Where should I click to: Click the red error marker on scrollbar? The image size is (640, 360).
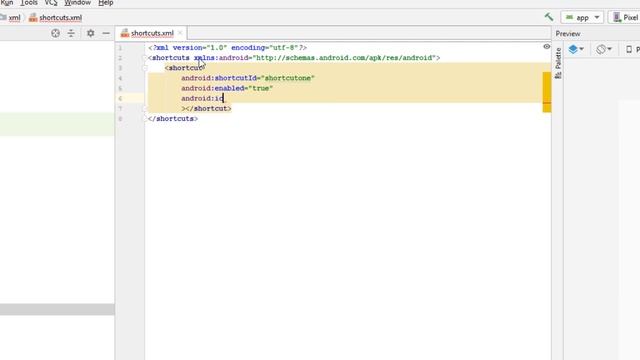[x=547, y=103]
